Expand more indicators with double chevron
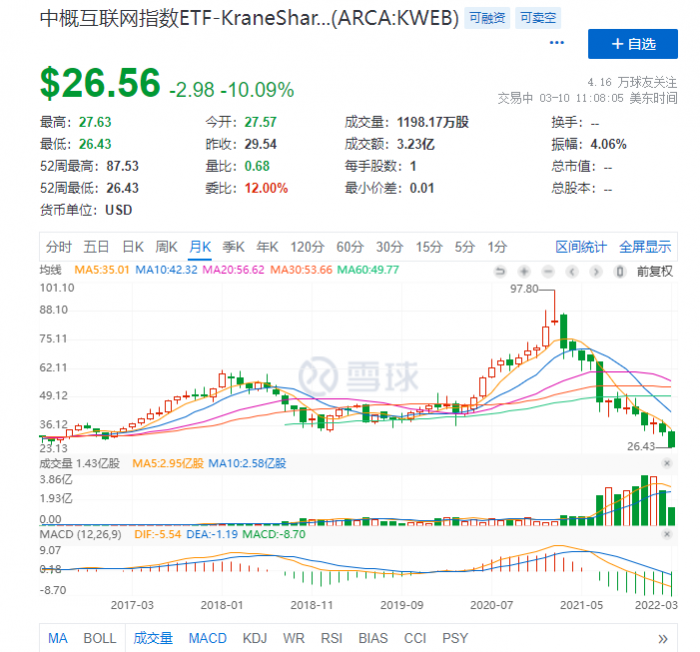Image resolution: width=700 pixels, height=652 pixels. (x=663, y=639)
